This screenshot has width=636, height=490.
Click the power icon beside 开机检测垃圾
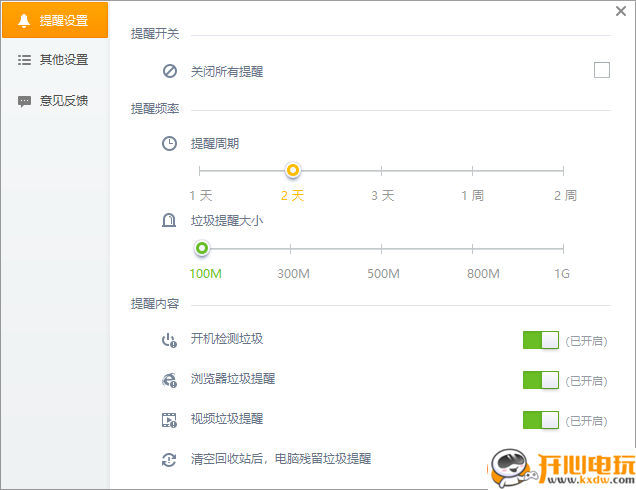pos(169,340)
